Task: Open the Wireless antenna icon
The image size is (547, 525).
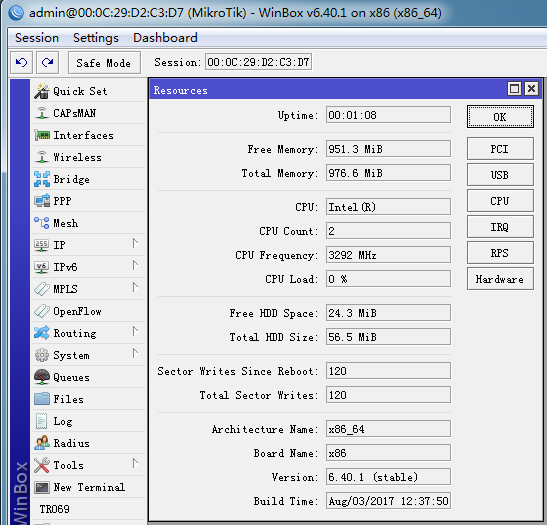Action: [x=42, y=157]
